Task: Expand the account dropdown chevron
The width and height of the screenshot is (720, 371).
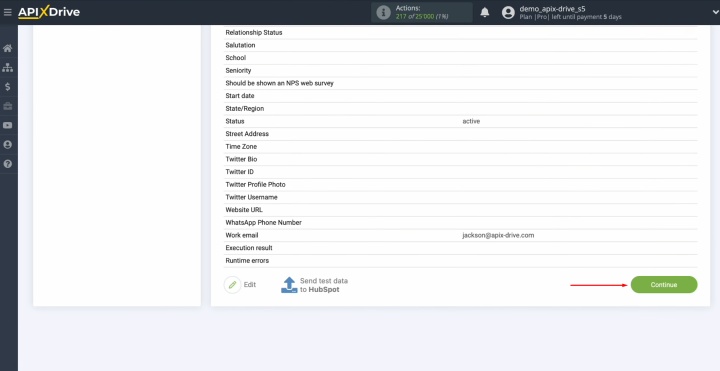Action: [x=714, y=12]
